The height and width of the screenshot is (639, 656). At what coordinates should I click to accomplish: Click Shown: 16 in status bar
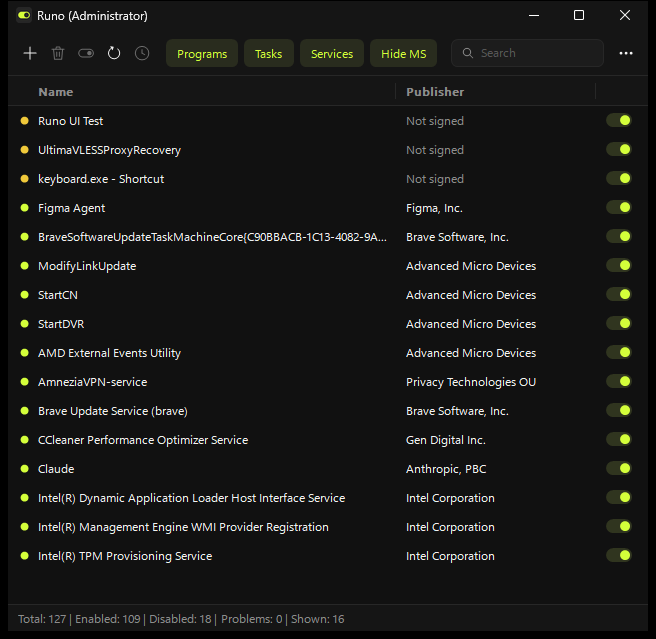pos(318,619)
